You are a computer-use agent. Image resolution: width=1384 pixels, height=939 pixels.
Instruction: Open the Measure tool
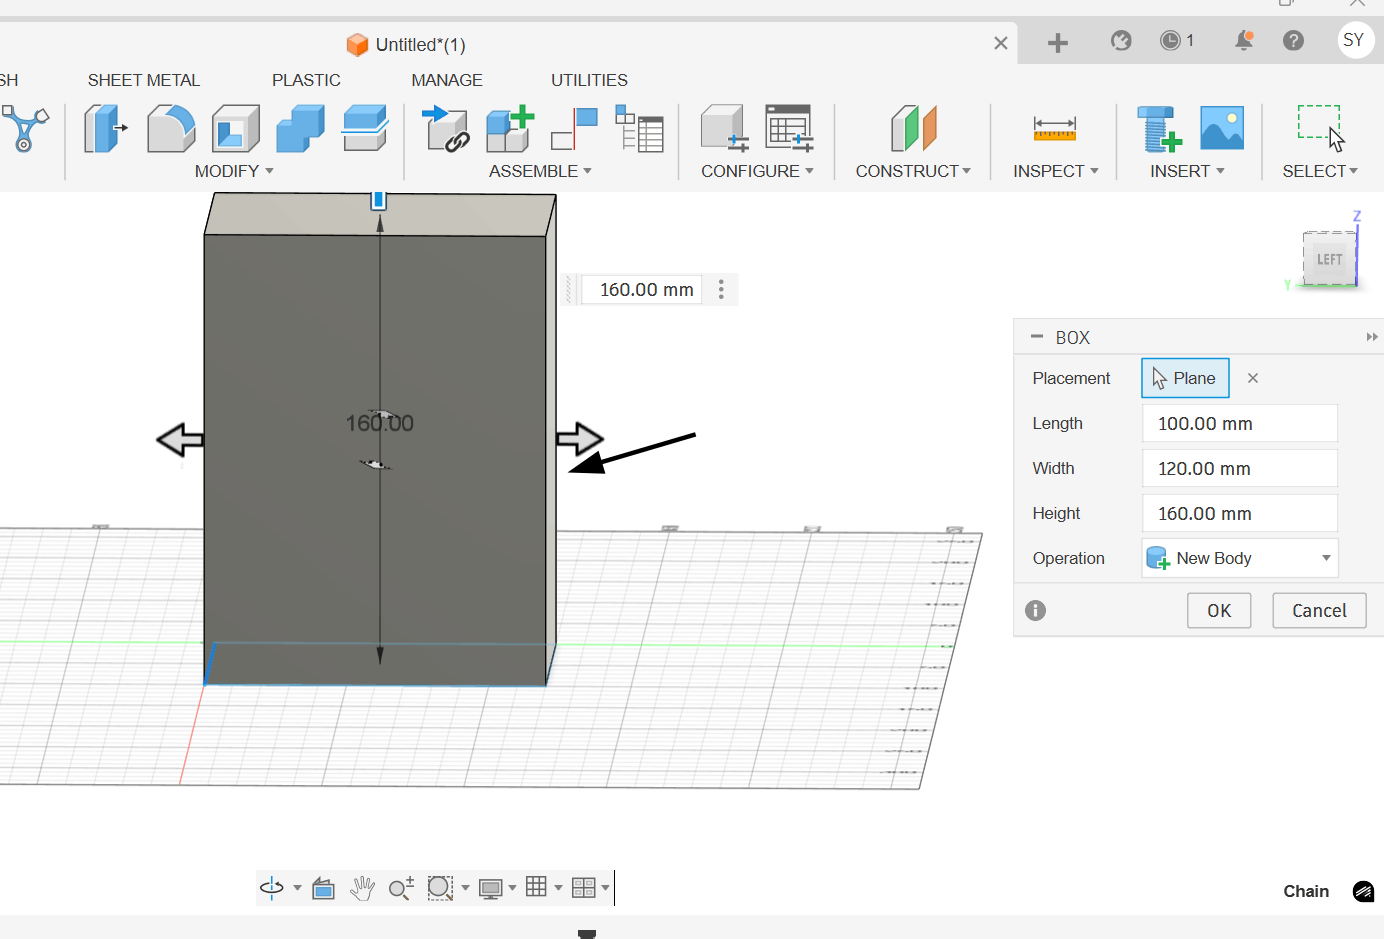click(x=1054, y=129)
